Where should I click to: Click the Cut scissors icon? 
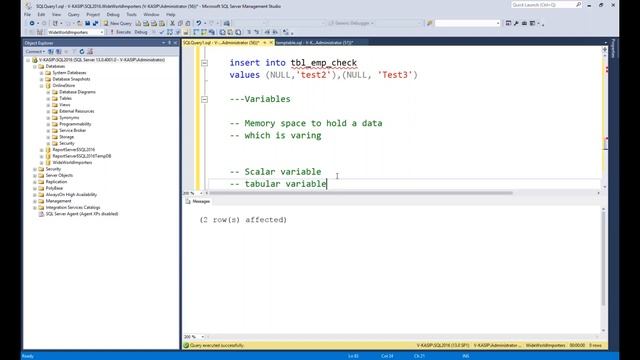tap(172, 23)
